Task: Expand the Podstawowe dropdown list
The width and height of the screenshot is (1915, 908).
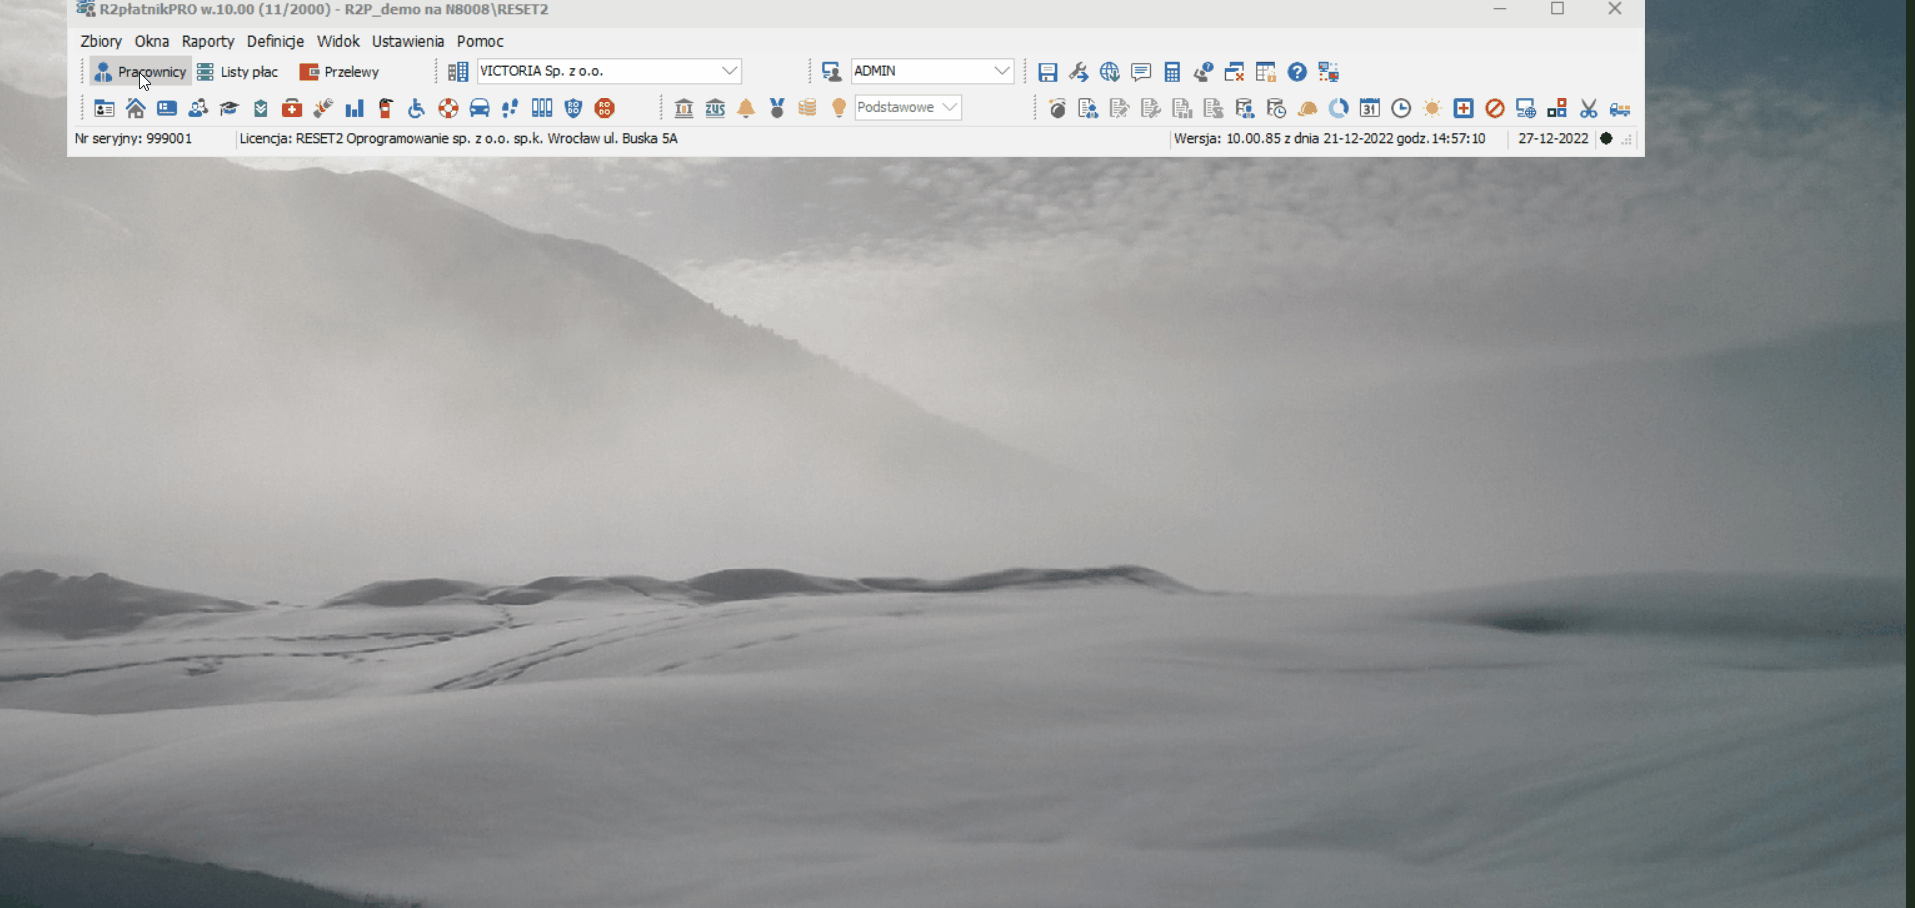Action: click(950, 107)
